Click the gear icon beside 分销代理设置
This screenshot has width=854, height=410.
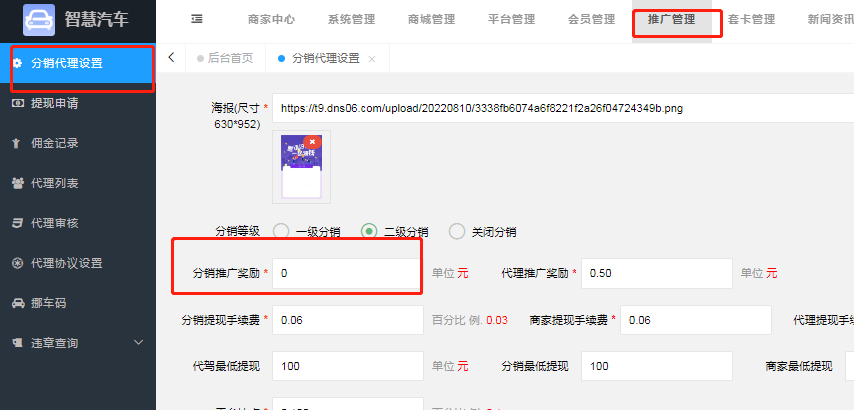(17, 63)
